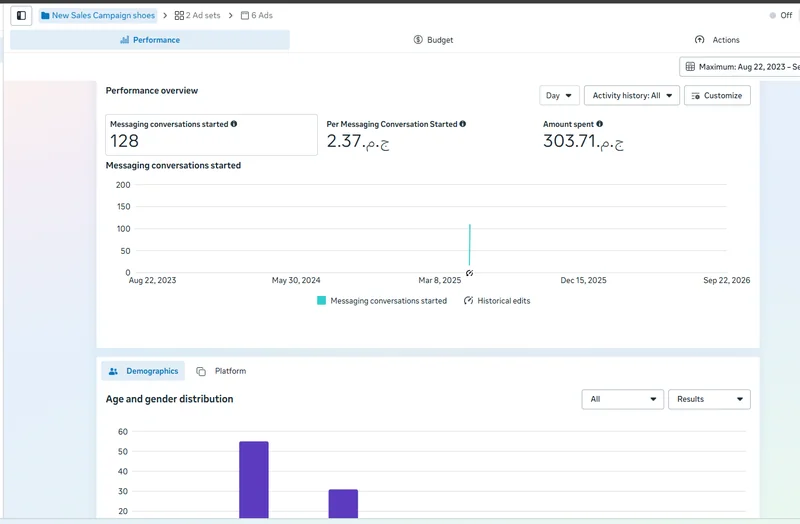800x524 pixels.
Task: Toggle Messaging conversations started legend label
Action: 389,301
